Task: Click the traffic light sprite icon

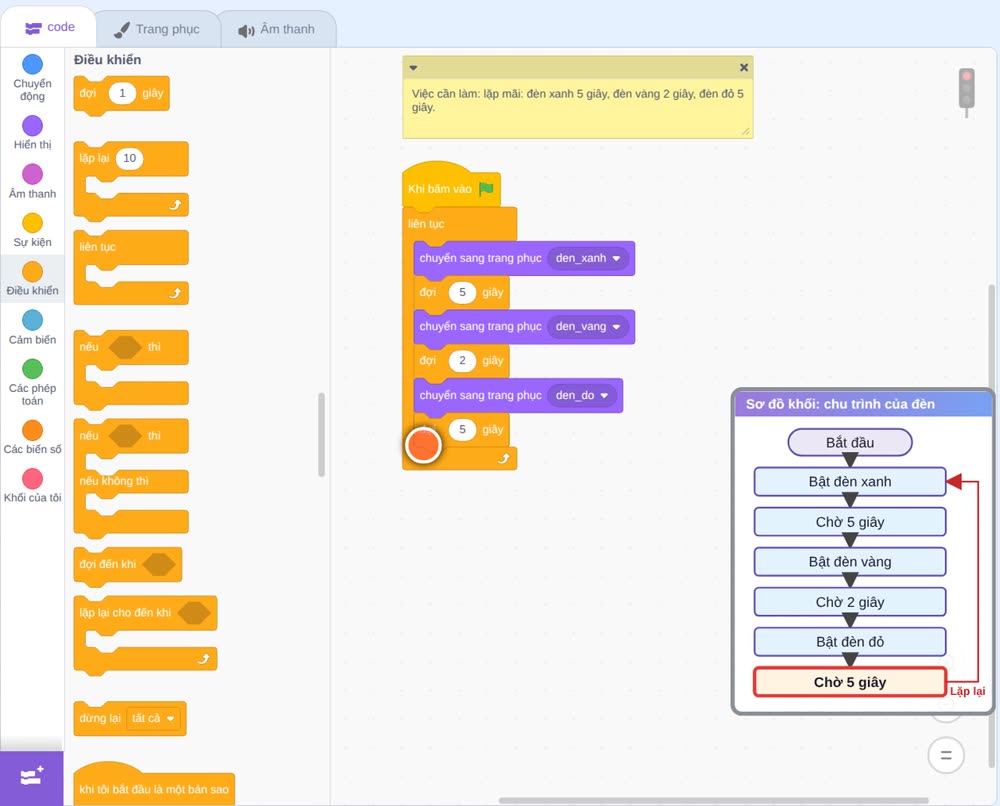Action: pos(967,92)
